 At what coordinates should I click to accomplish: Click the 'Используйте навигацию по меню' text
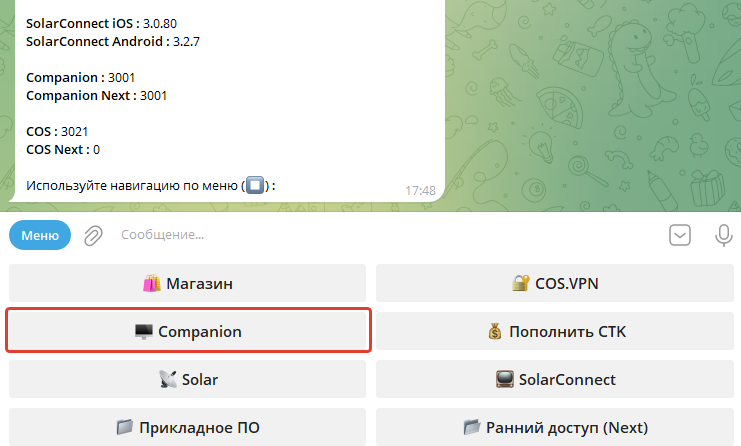(x=132, y=186)
